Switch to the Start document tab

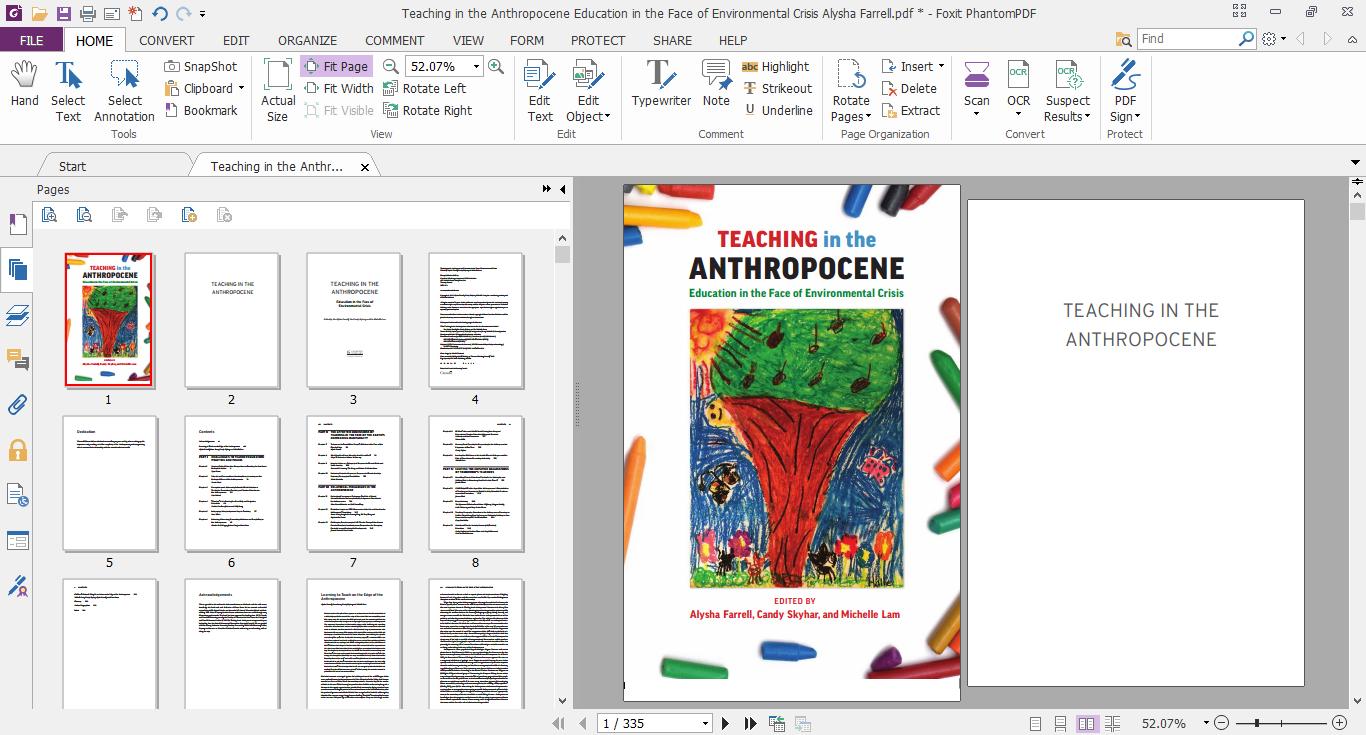(x=72, y=166)
